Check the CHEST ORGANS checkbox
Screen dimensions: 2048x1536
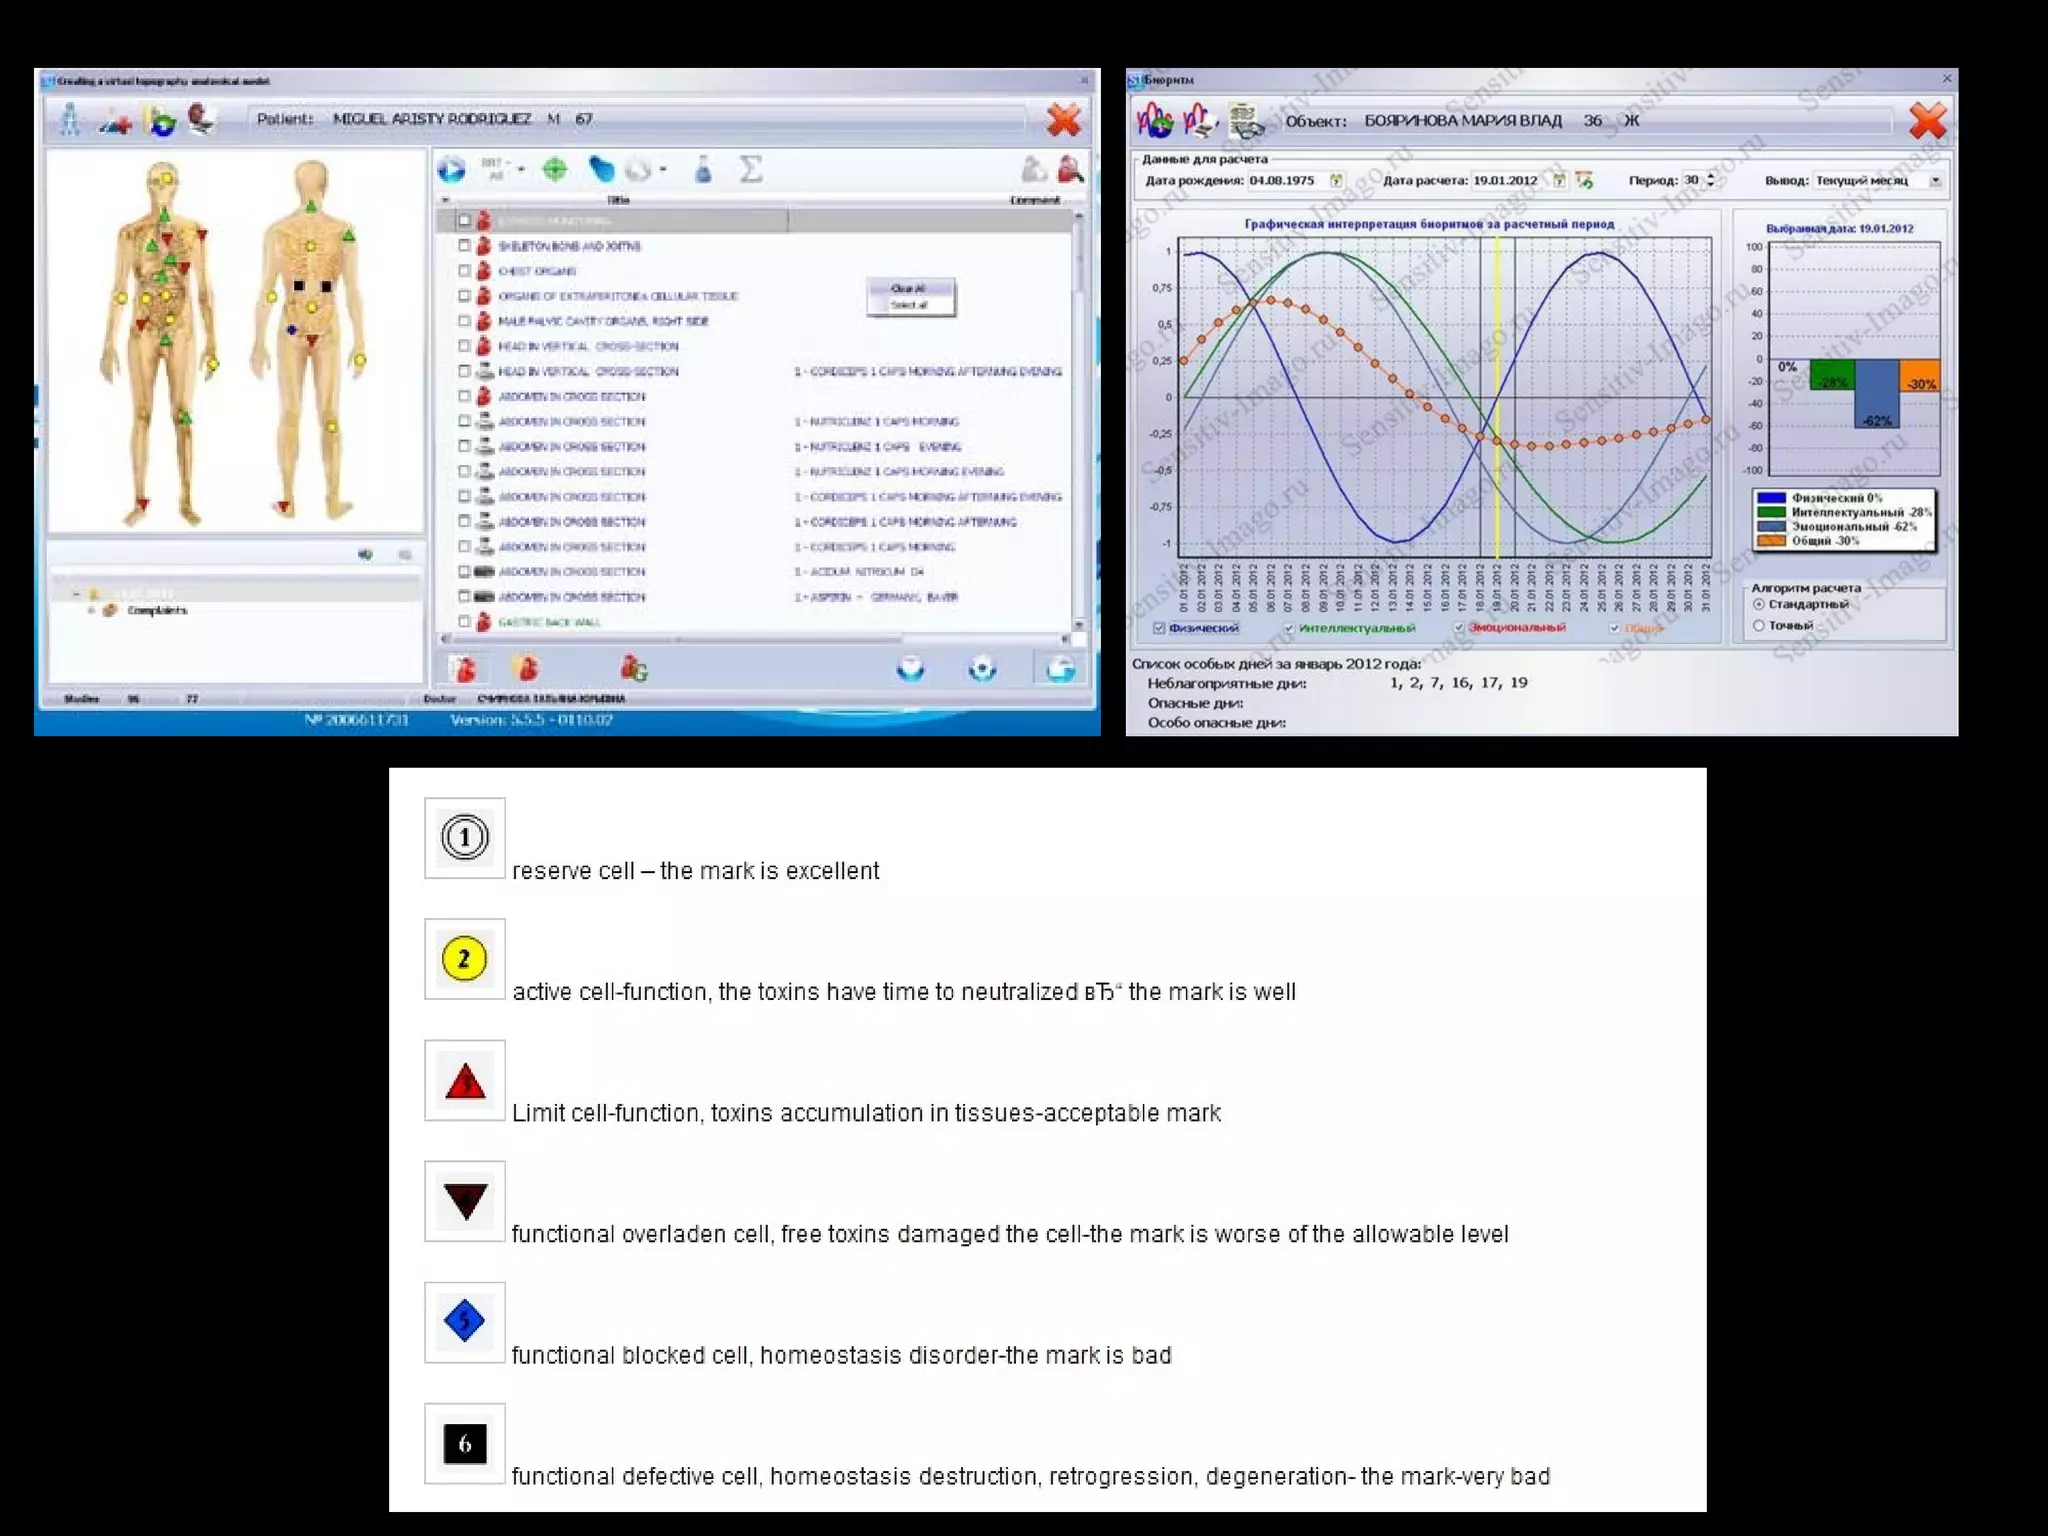coord(464,271)
